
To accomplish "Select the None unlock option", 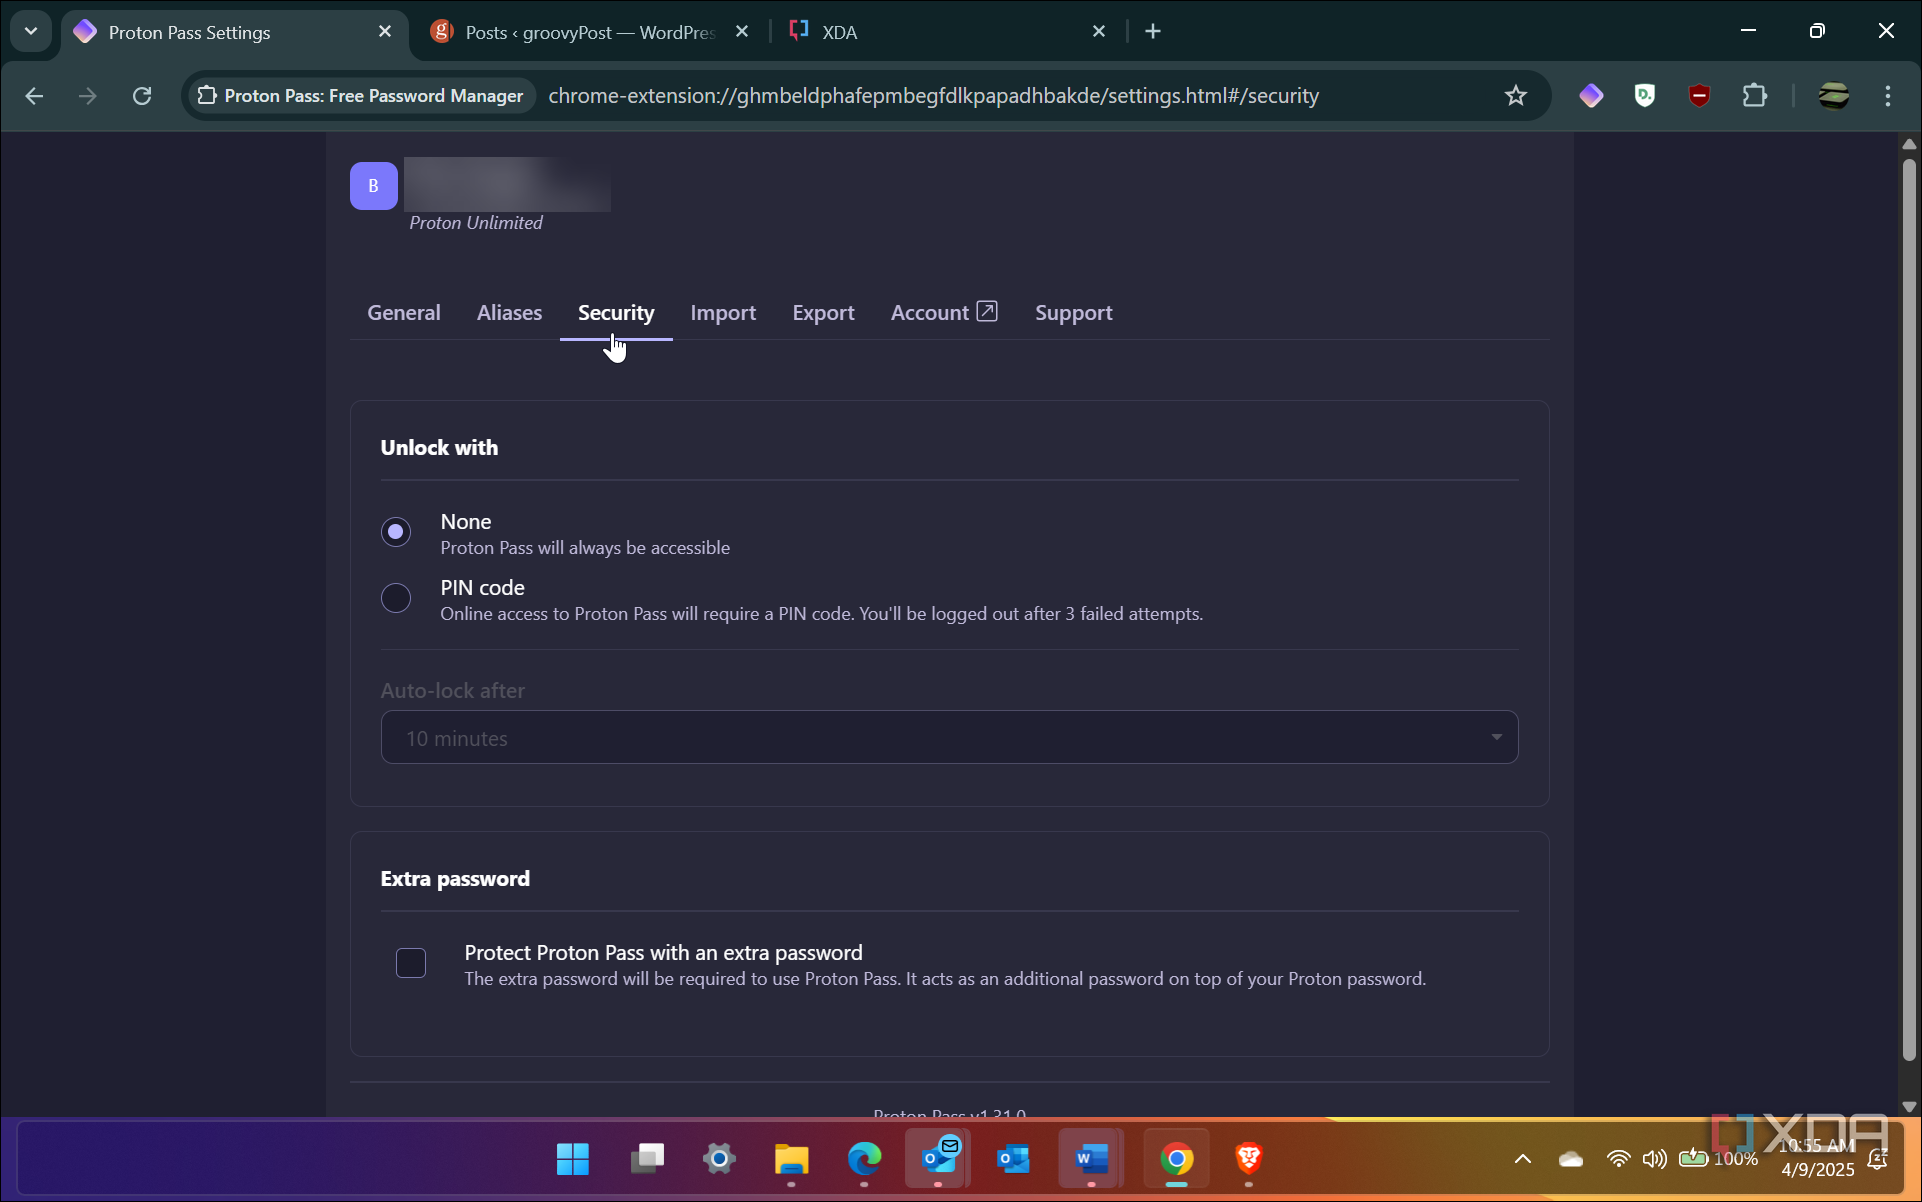I will click(396, 532).
